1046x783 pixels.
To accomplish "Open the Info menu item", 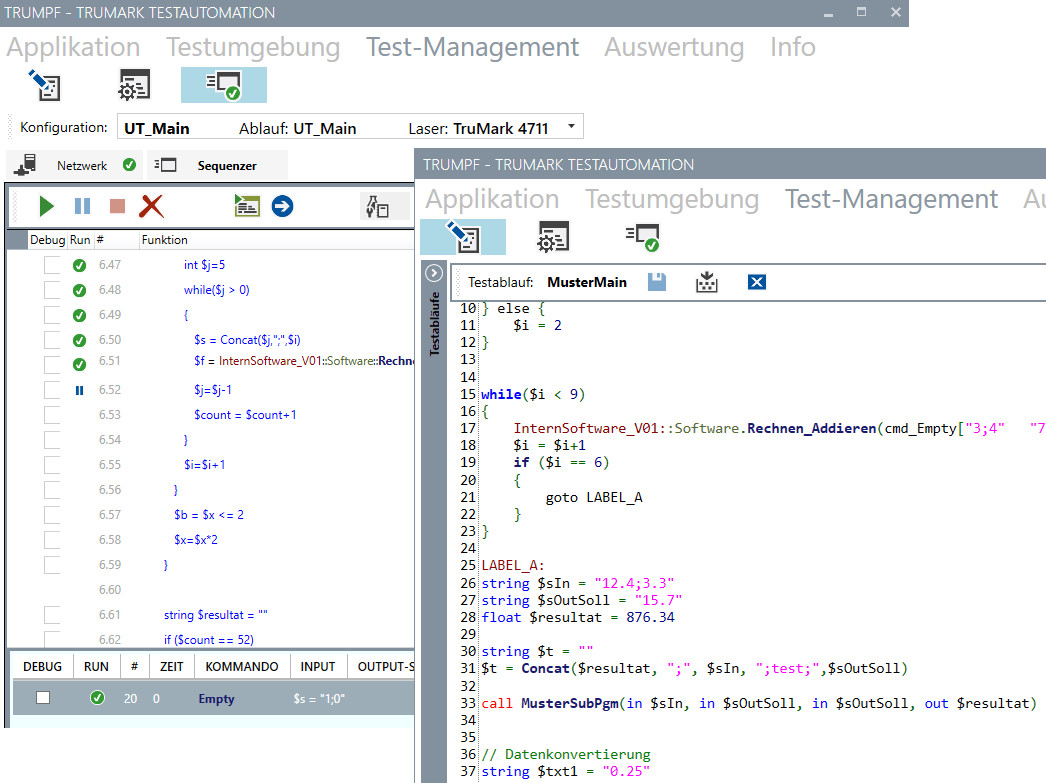I will pyautogui.click(x=792, y=47).
